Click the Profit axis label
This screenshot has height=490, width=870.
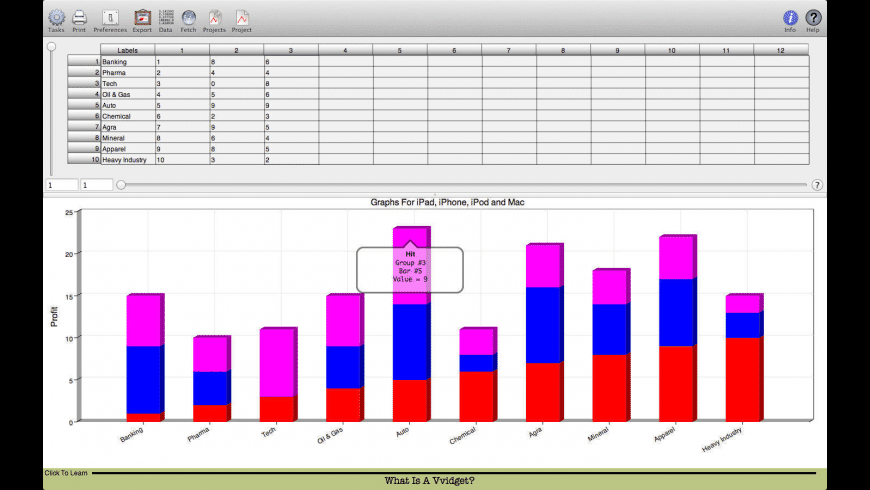[x=54, y=316]
